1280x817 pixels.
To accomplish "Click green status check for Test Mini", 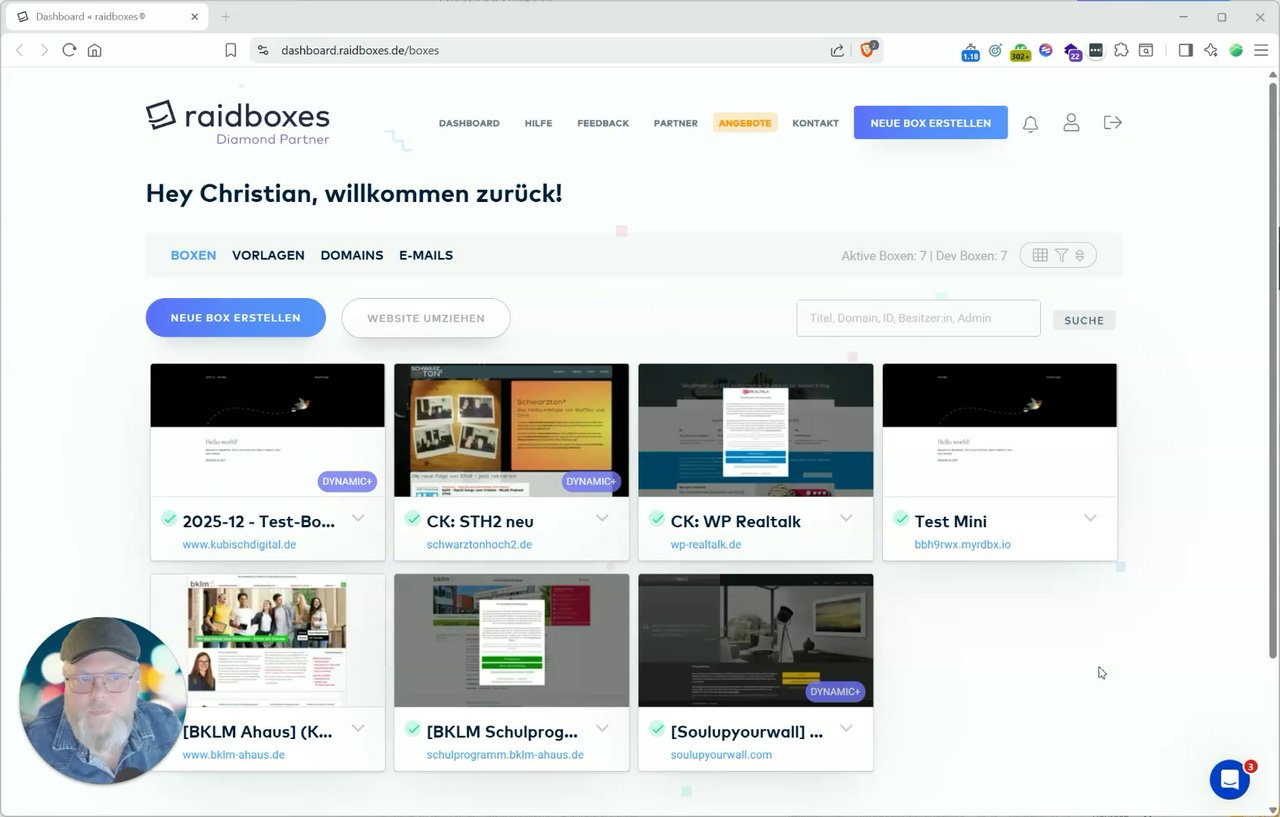I will pos(901,518).
